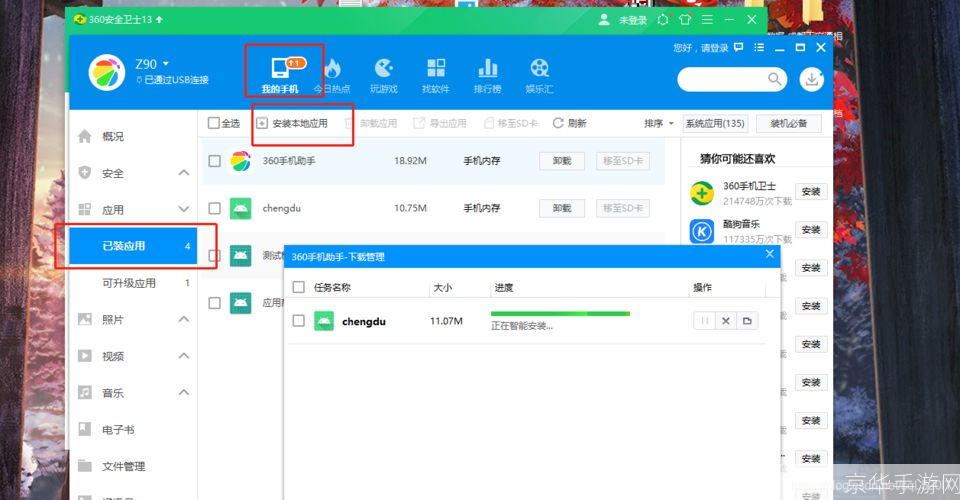Image resolution: width=960 pixels, height=500 pixels.
Task: Open the download manager arrow icon
Action: pos(812,80)
